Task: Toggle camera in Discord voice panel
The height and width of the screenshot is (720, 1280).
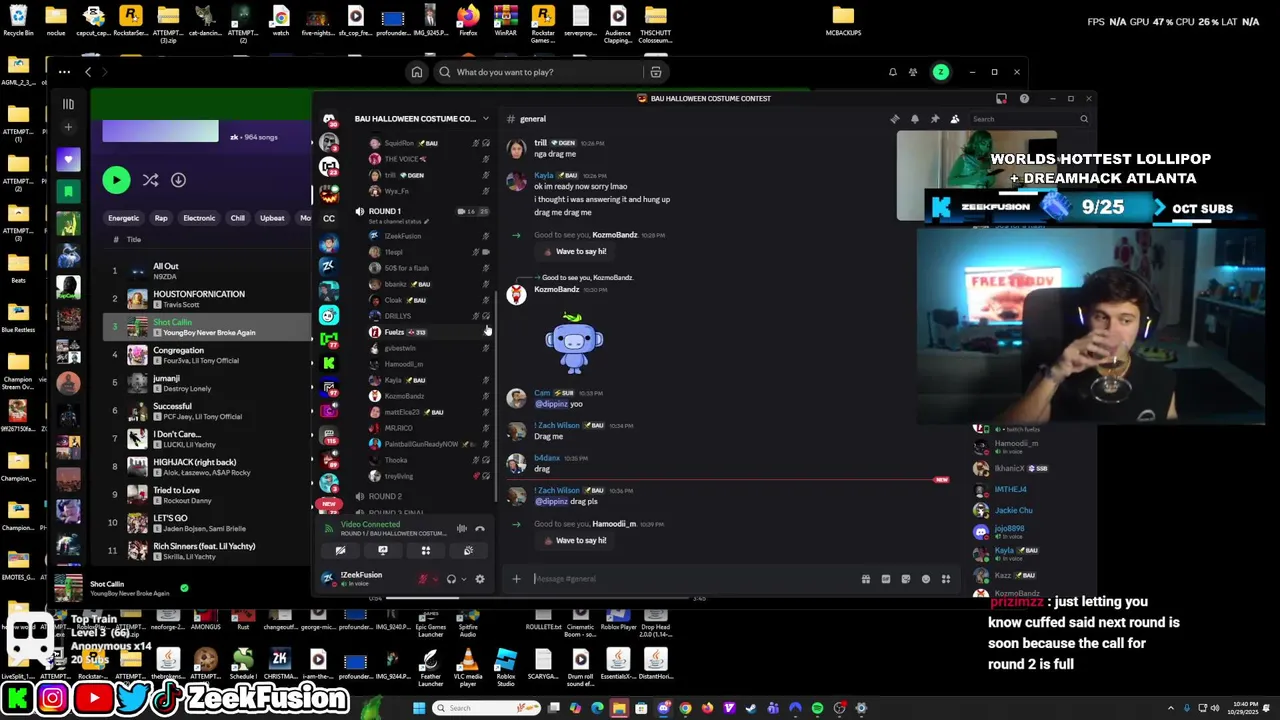Action: click(x=341, y=550)
